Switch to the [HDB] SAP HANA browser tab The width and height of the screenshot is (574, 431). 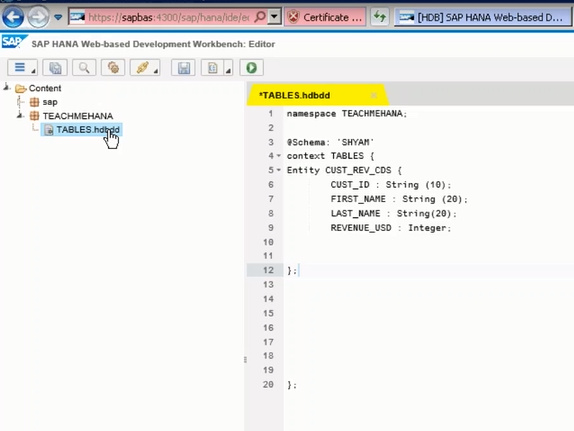coord(482,17)
